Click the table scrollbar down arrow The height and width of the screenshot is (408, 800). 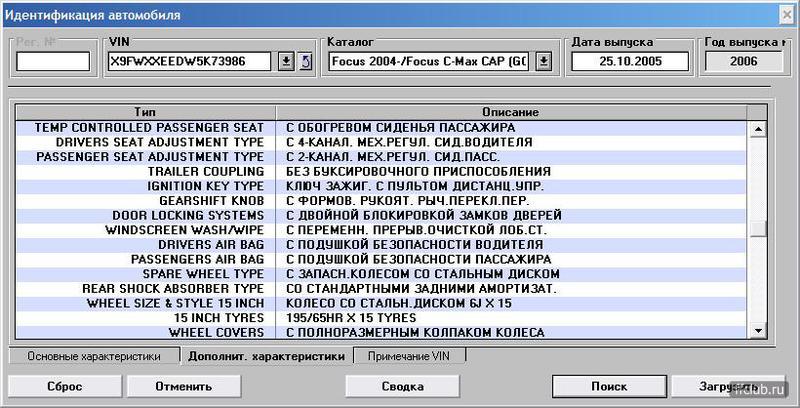(x=759, y=330)
